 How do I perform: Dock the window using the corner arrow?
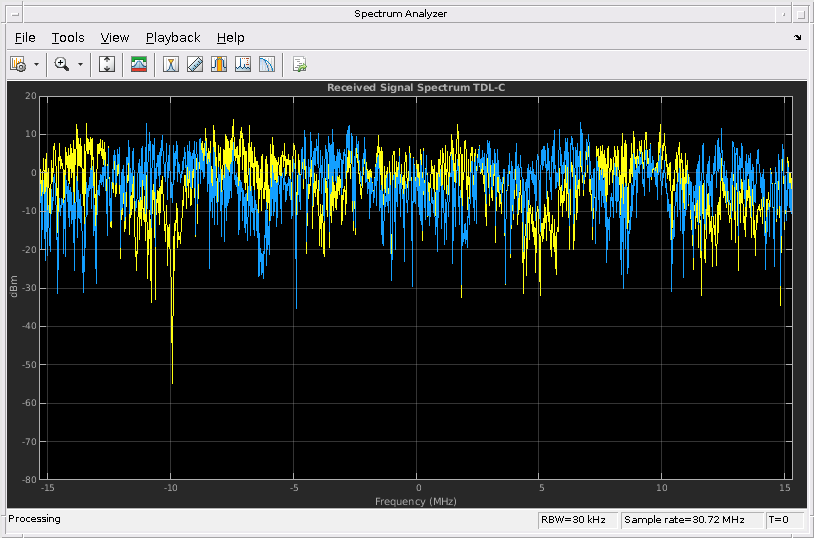[797, 38]
